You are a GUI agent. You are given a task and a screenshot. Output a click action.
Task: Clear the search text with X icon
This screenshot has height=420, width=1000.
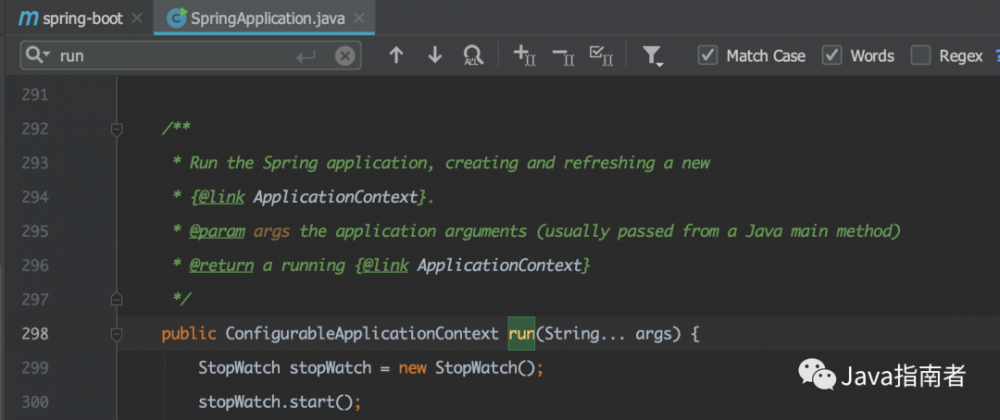click(x=345, y=56)
